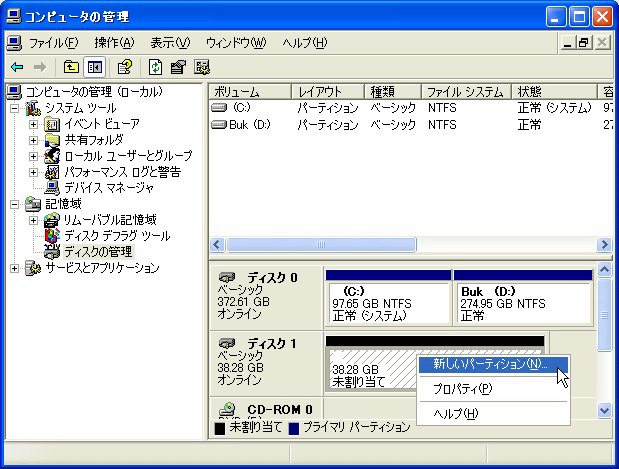Click the Back arrow toolbar icon

[x=17, y=67]
